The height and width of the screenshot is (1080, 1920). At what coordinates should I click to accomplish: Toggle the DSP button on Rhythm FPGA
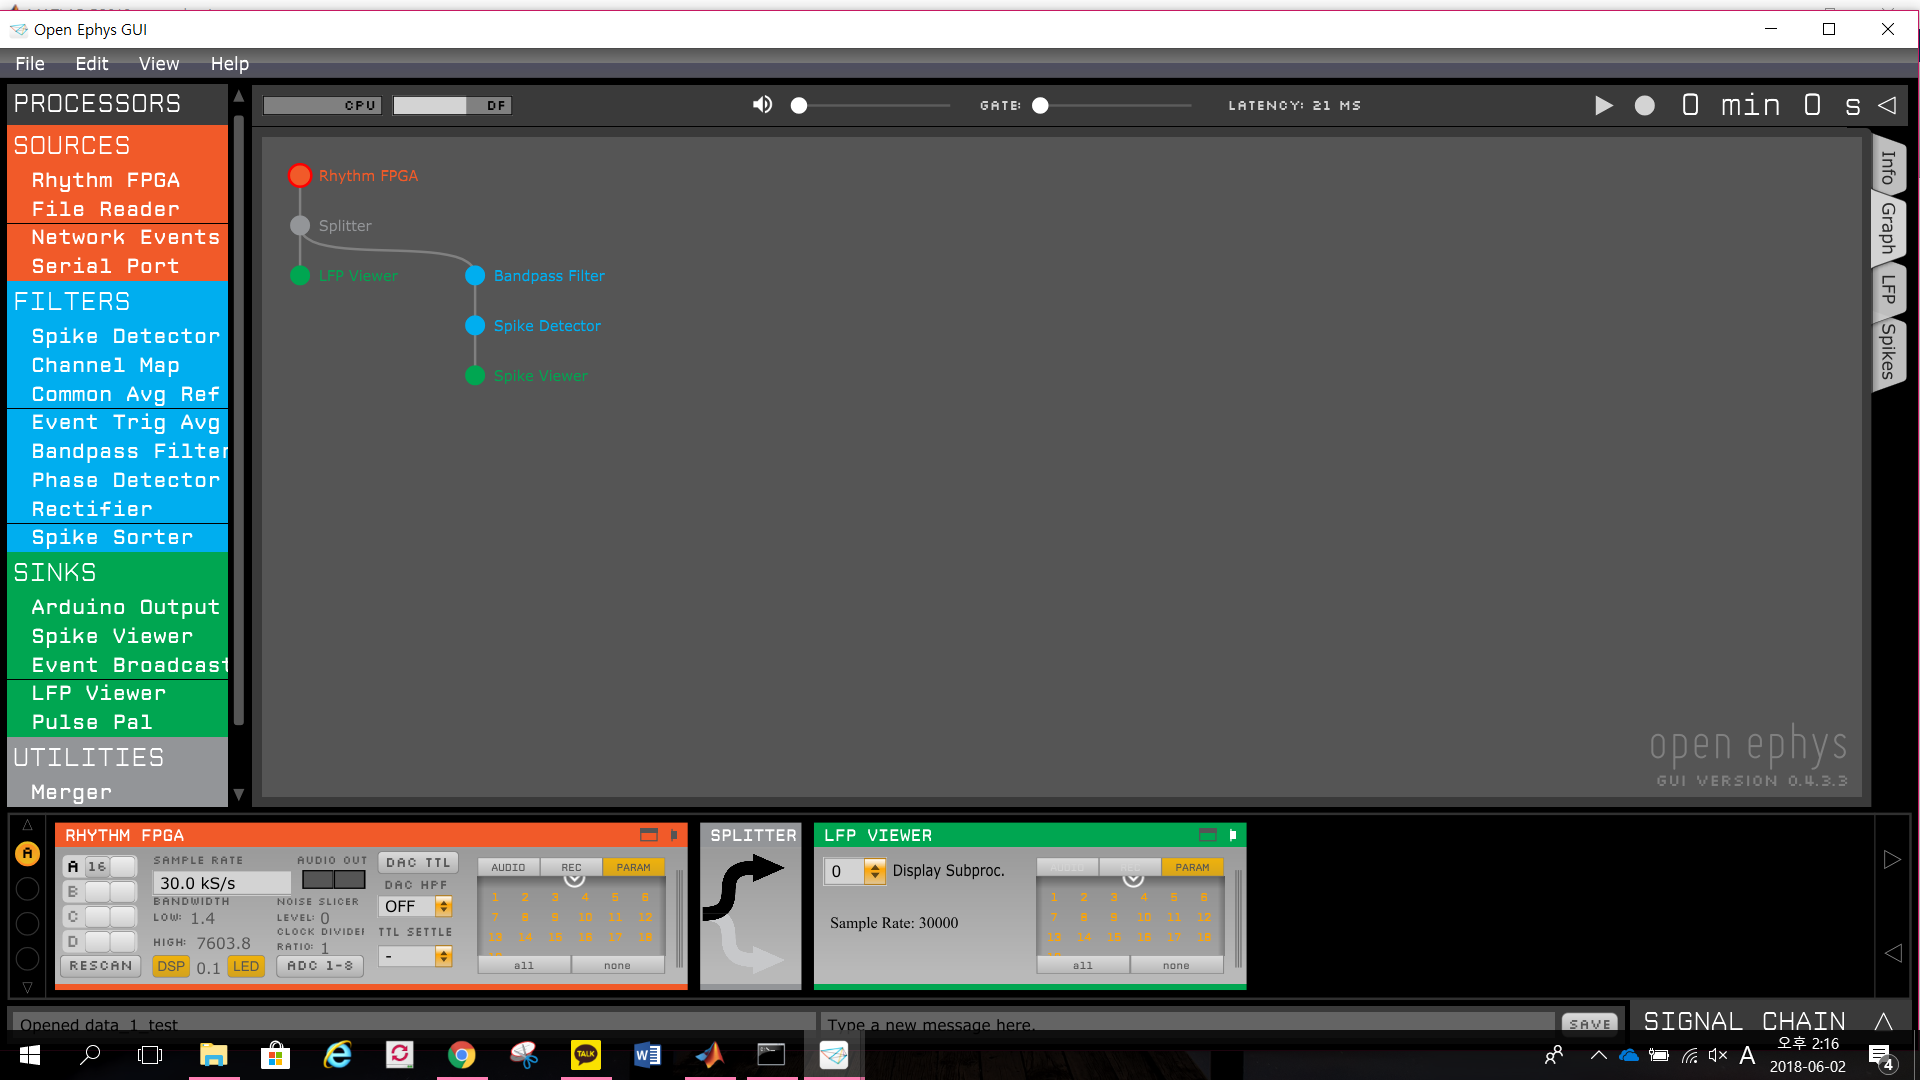point(170,966)
